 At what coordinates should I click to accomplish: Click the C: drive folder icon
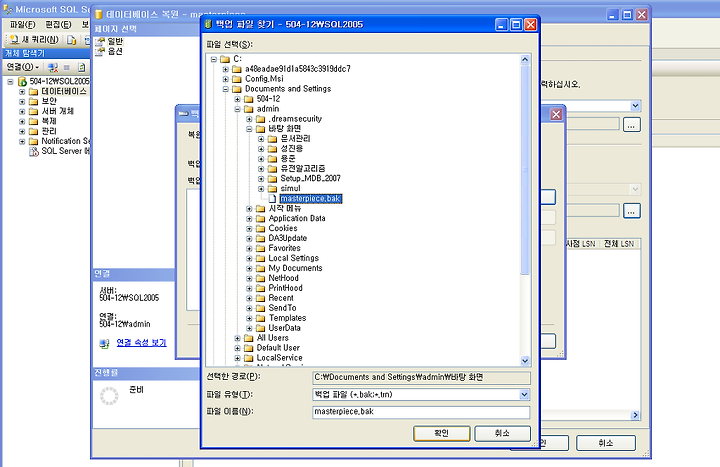click(x=225, y=59)
